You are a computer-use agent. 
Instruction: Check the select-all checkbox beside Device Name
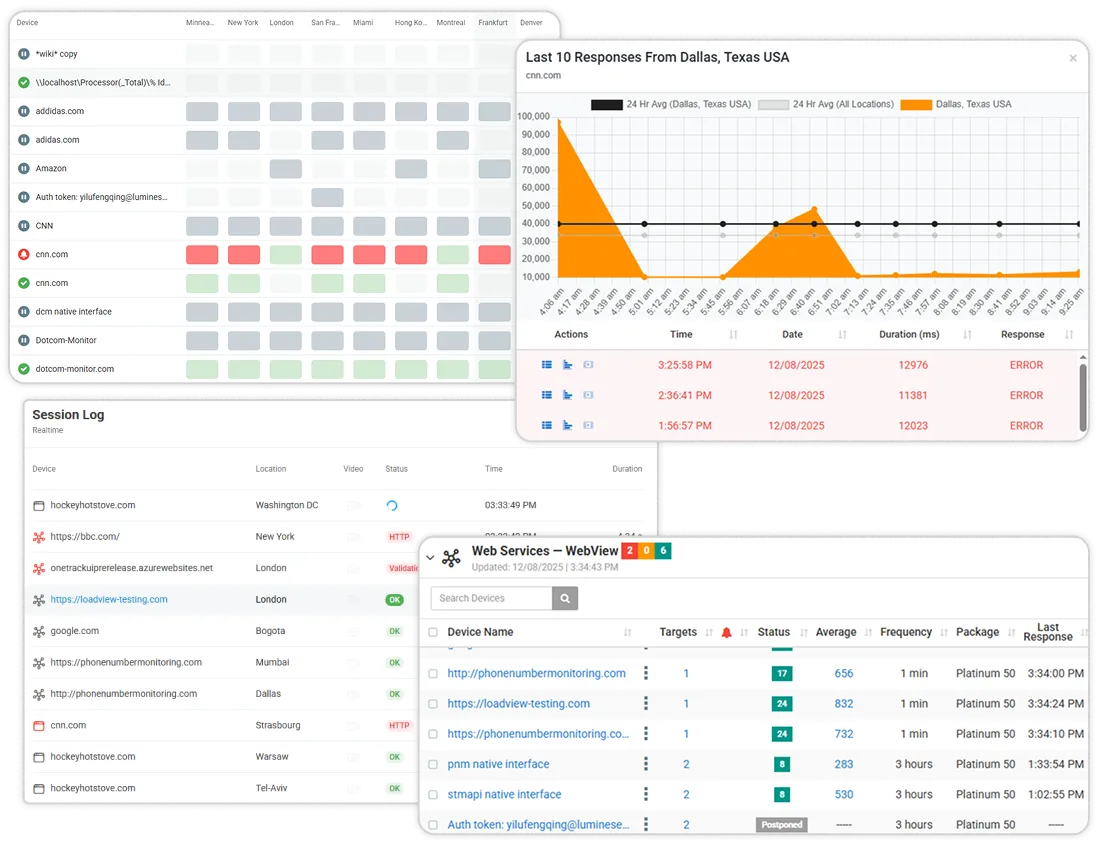434,632
